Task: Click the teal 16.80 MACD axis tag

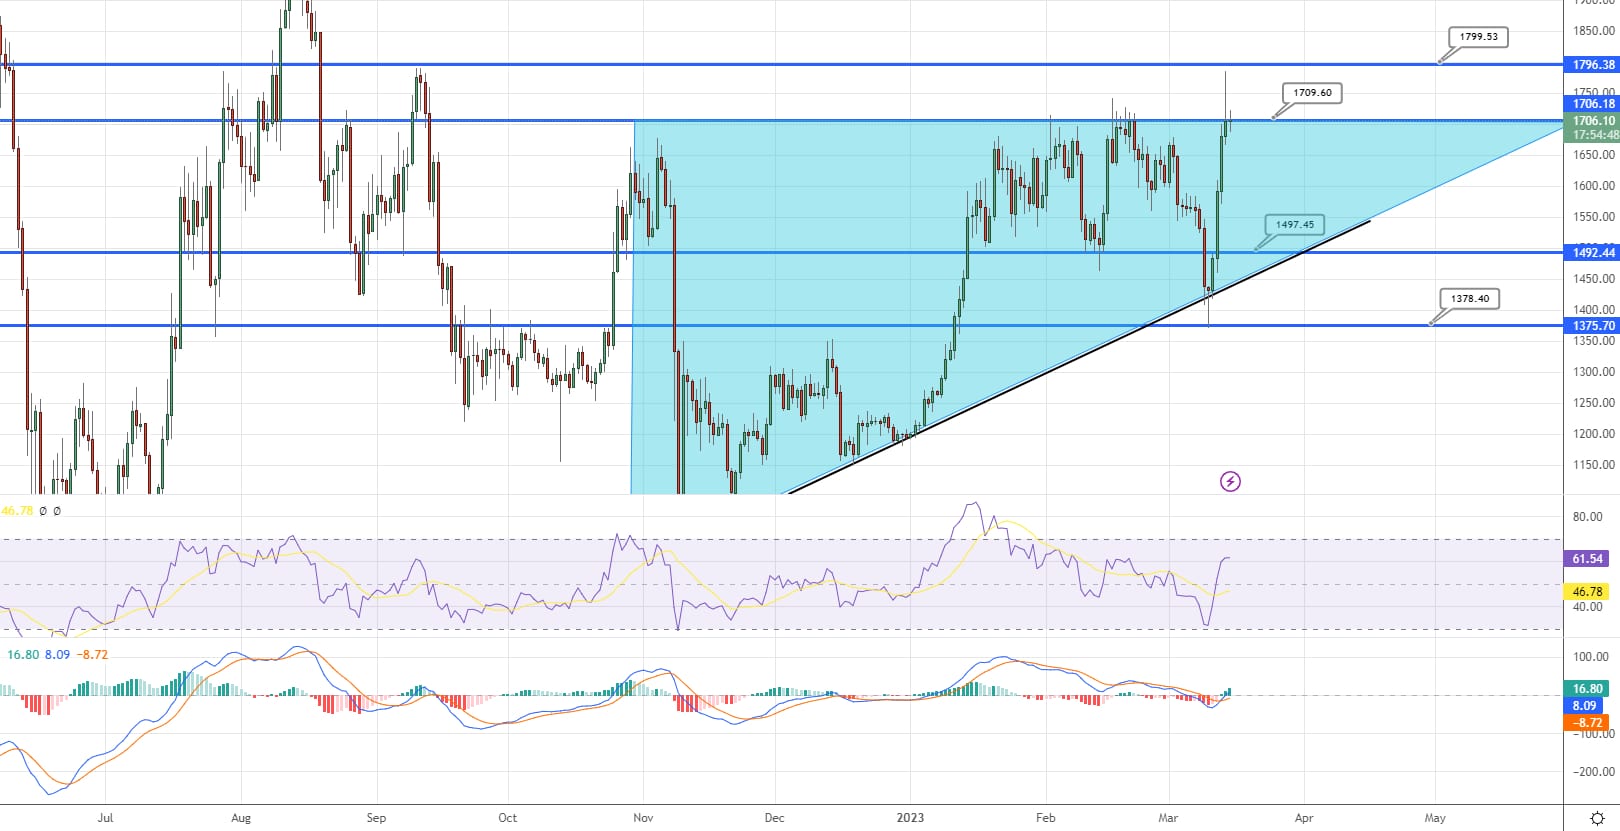Action: (x=1587, y=689)
